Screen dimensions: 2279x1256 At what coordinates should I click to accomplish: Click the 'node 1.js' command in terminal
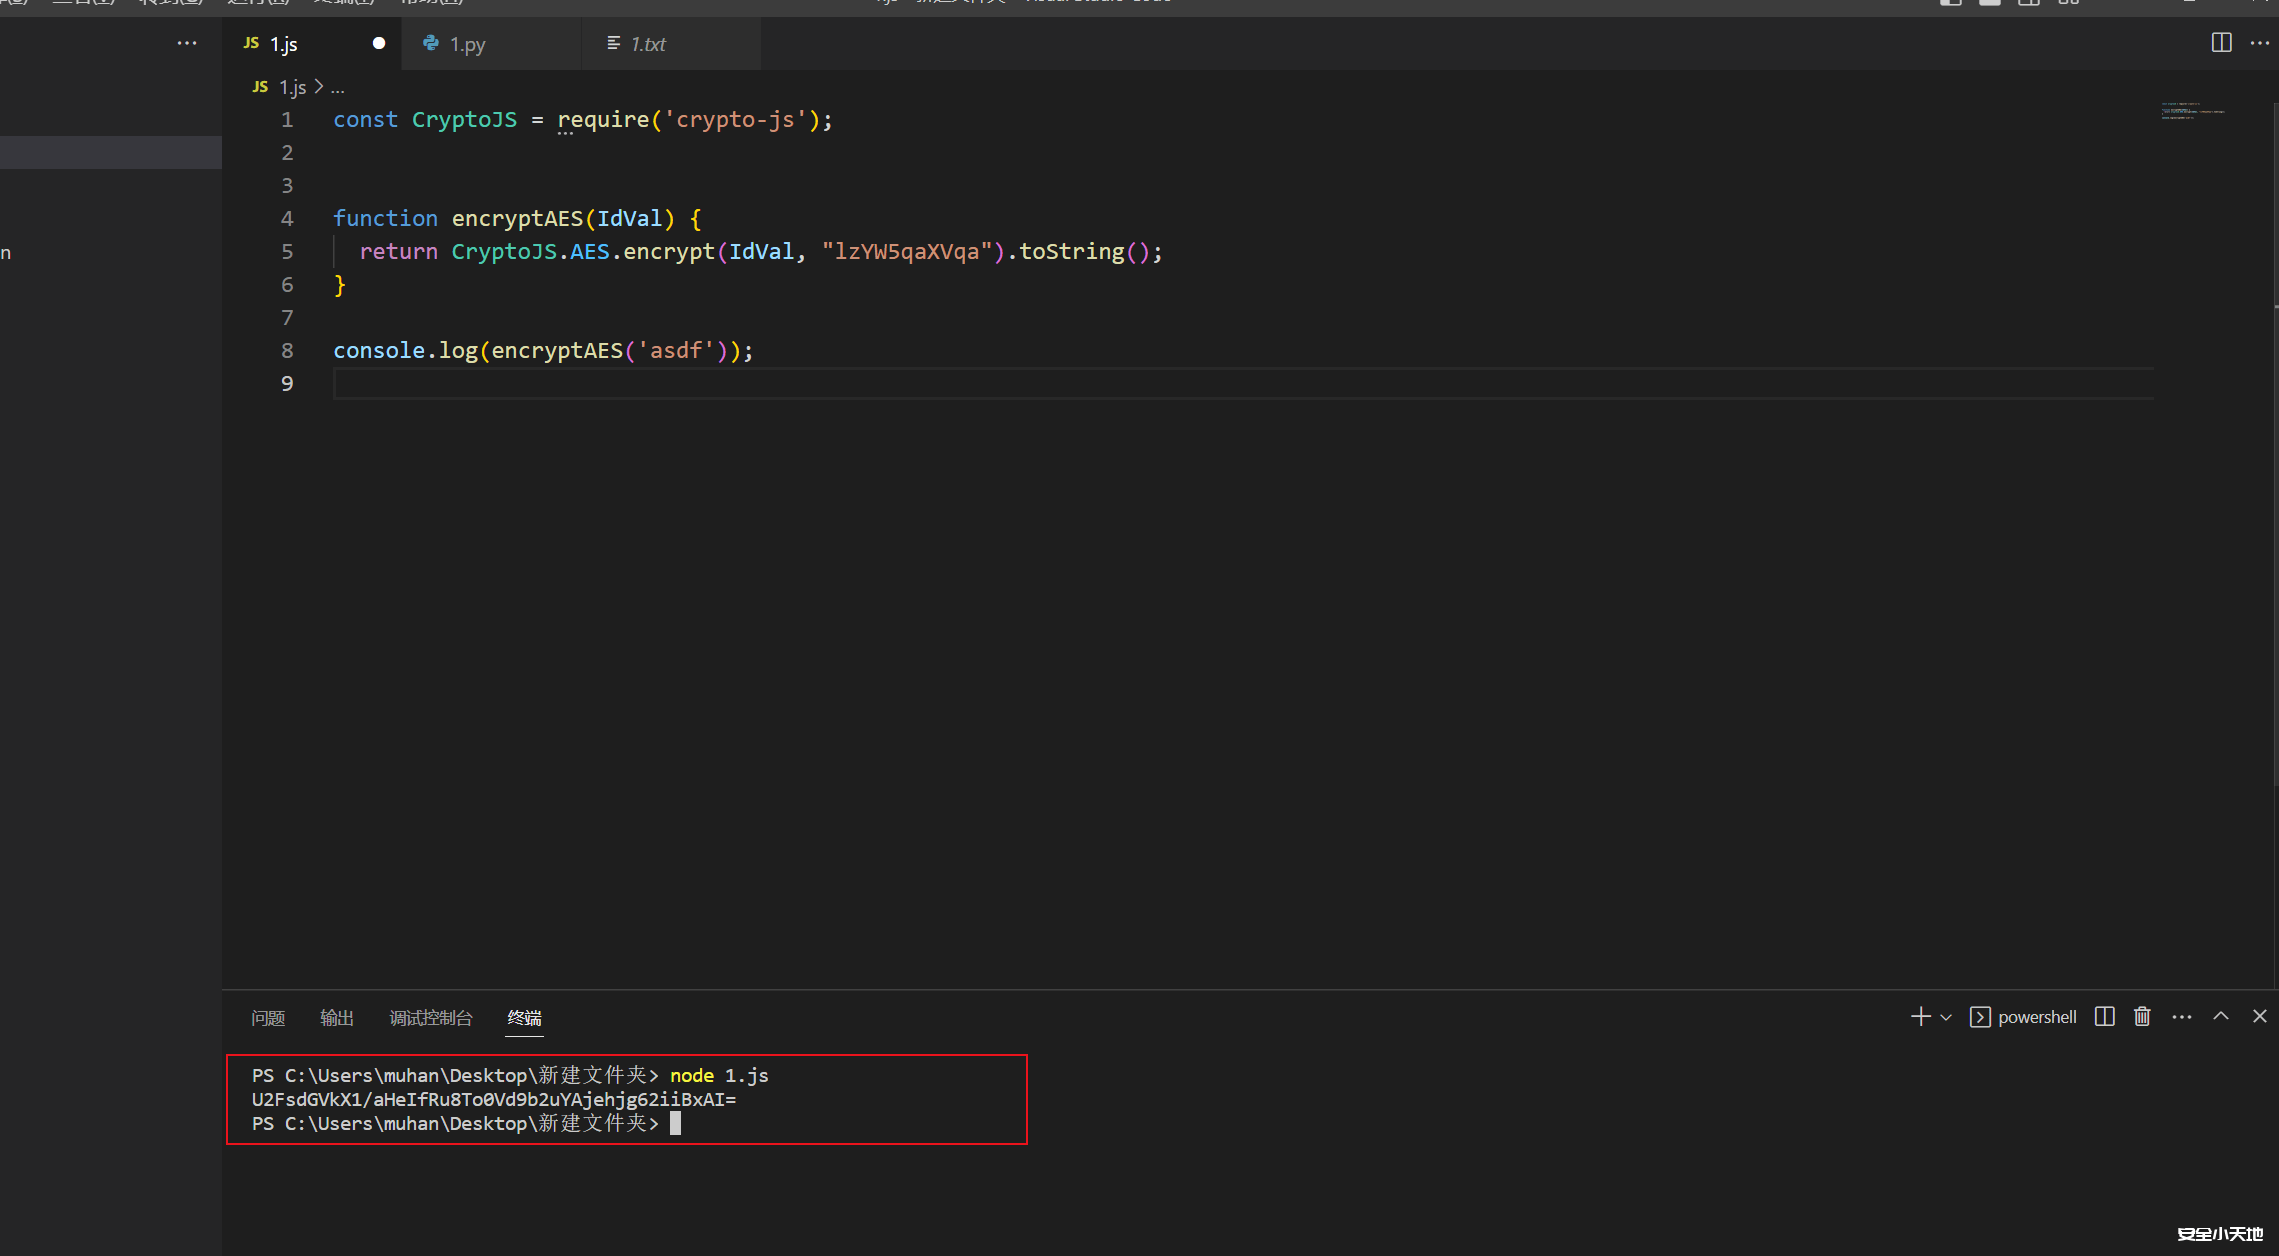click(x=719, y=1076)
